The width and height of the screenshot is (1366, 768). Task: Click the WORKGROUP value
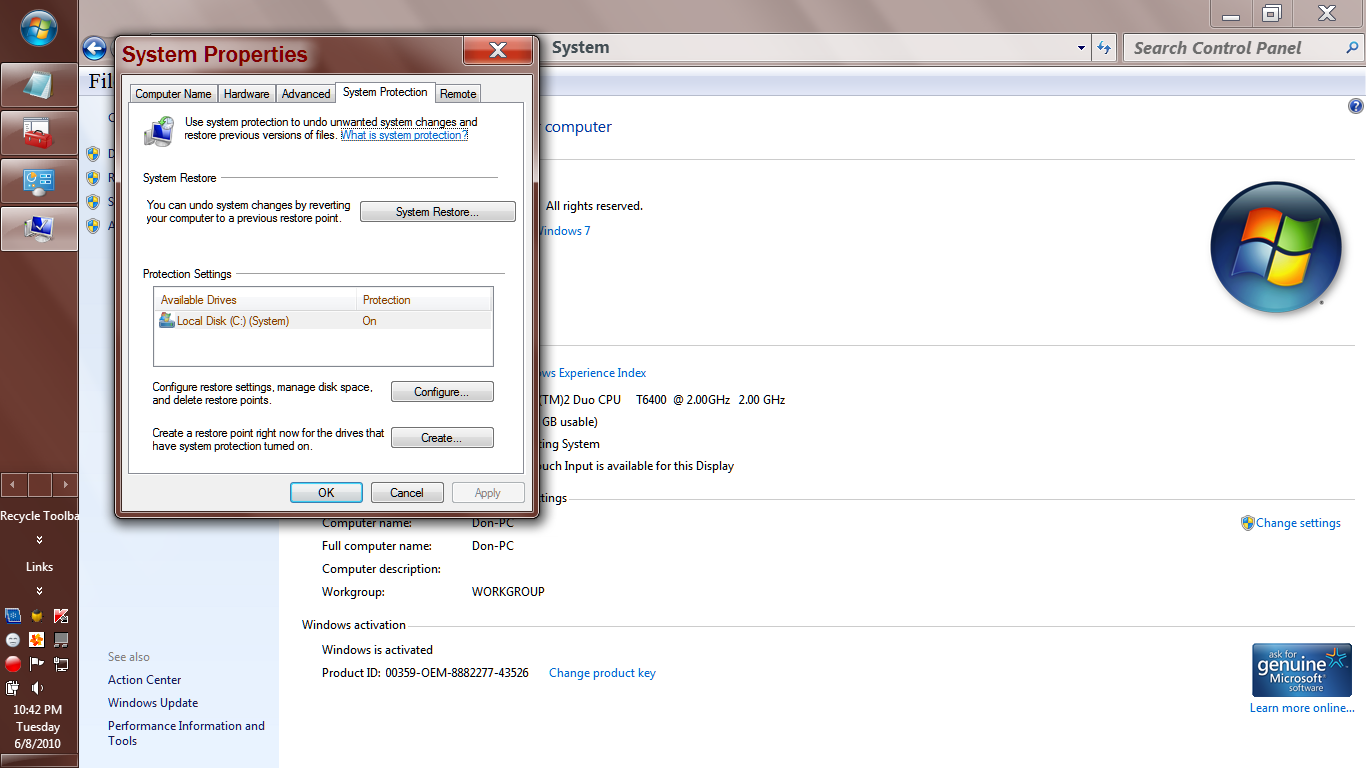click(508, 591)
